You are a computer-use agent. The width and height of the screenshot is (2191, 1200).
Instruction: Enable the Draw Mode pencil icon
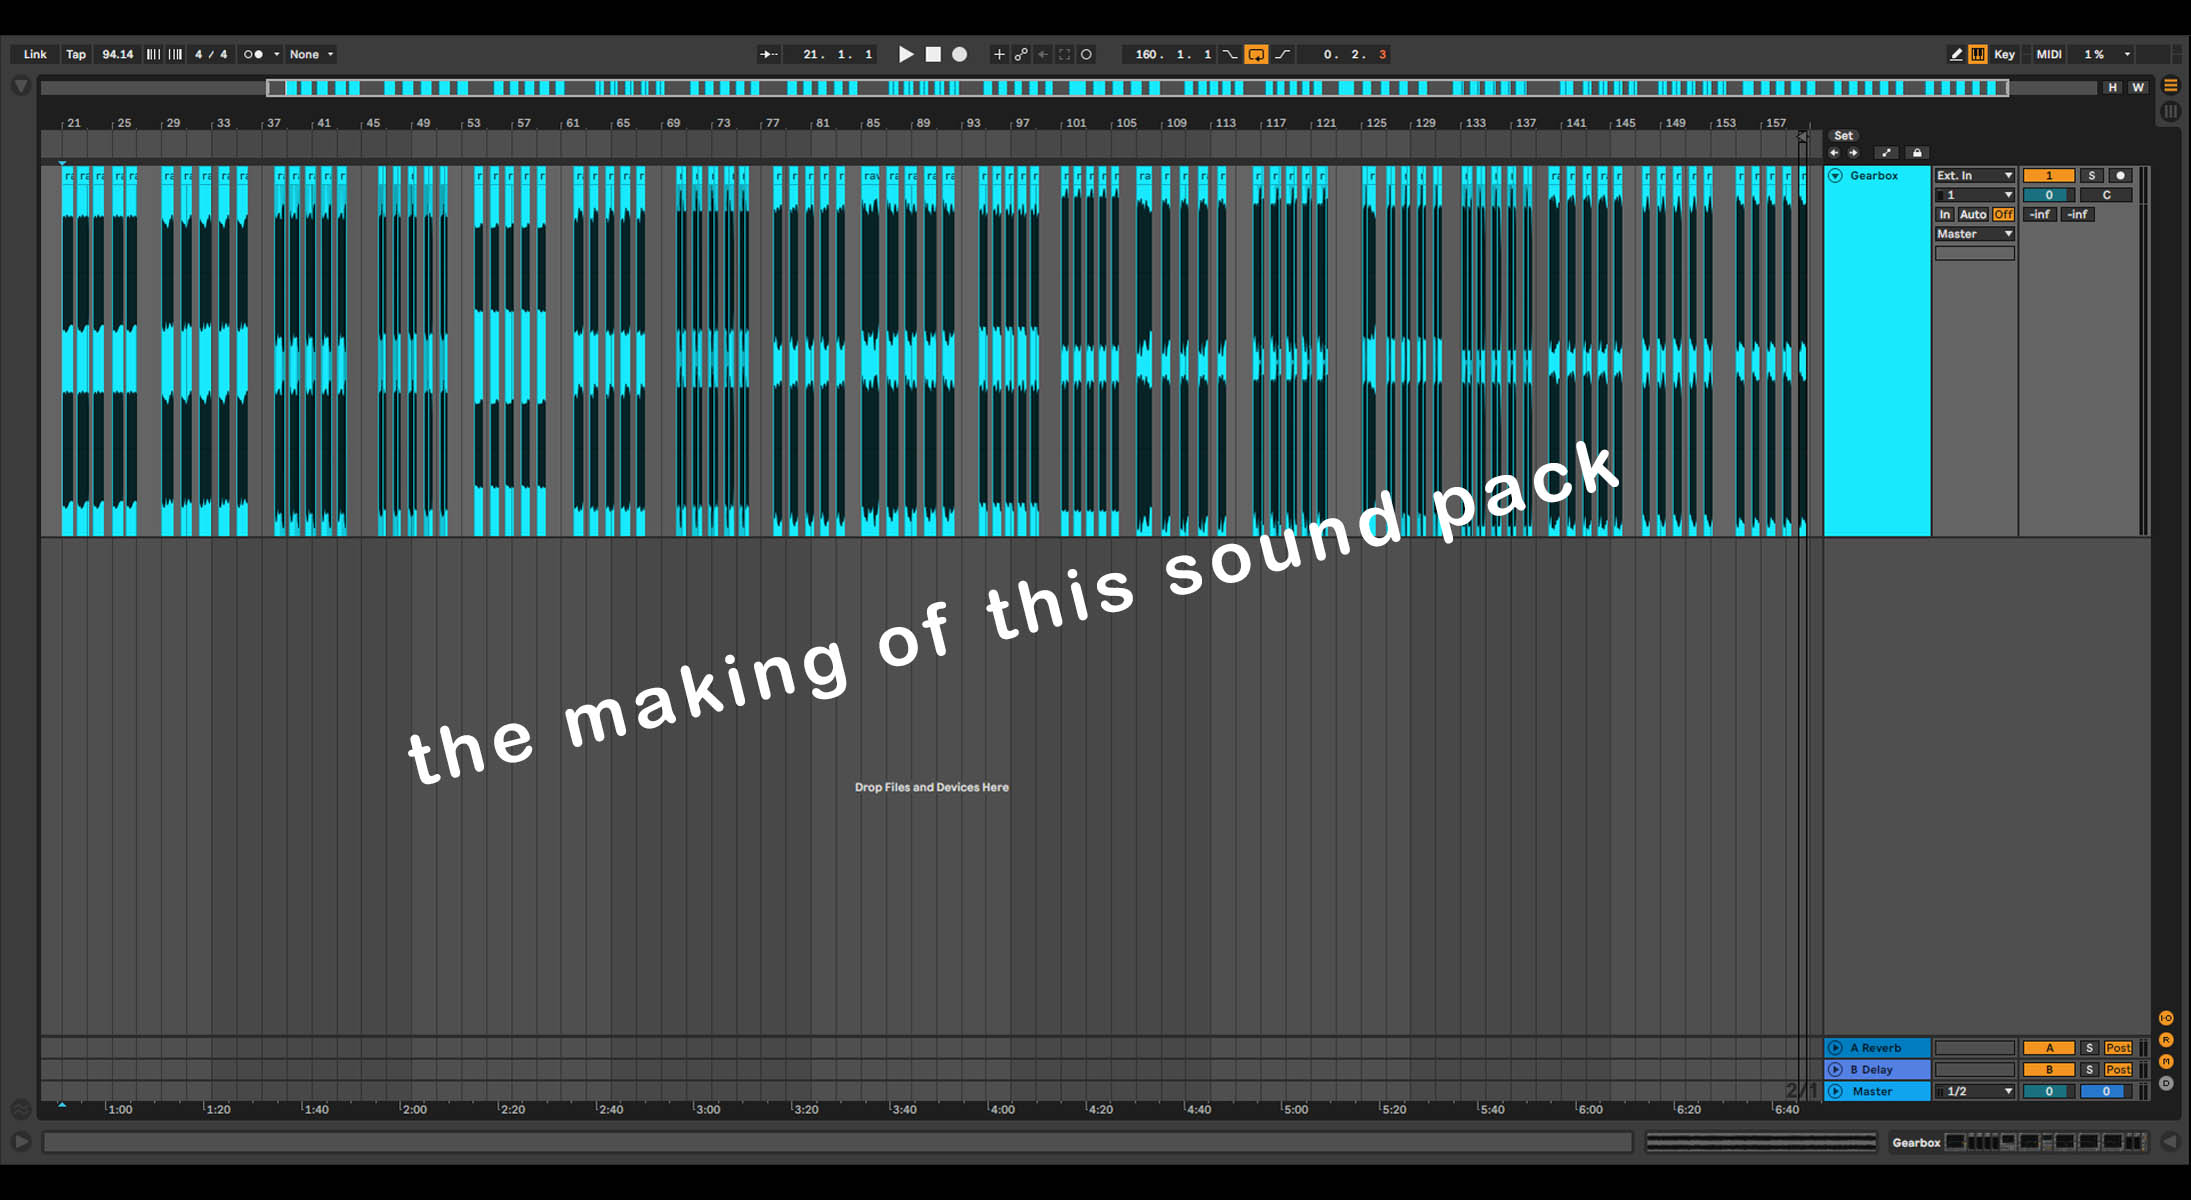[1956, 54]
